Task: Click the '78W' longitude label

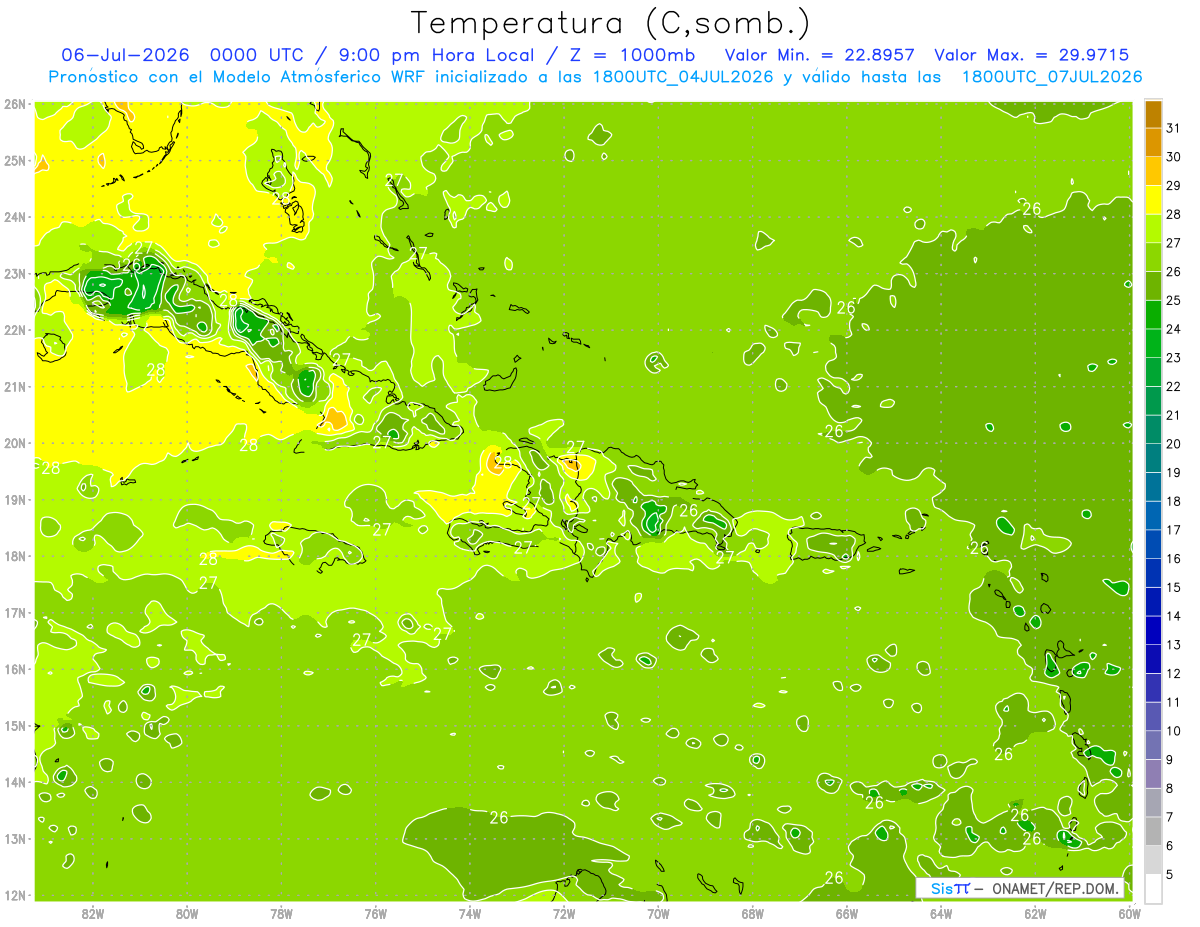Action: click(281, 913)
